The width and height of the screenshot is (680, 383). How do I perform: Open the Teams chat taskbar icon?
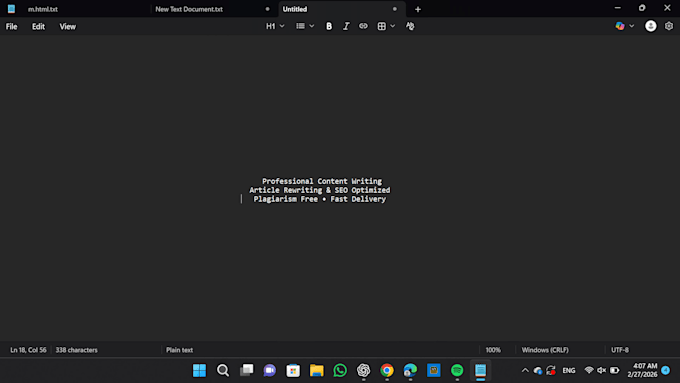270,370
